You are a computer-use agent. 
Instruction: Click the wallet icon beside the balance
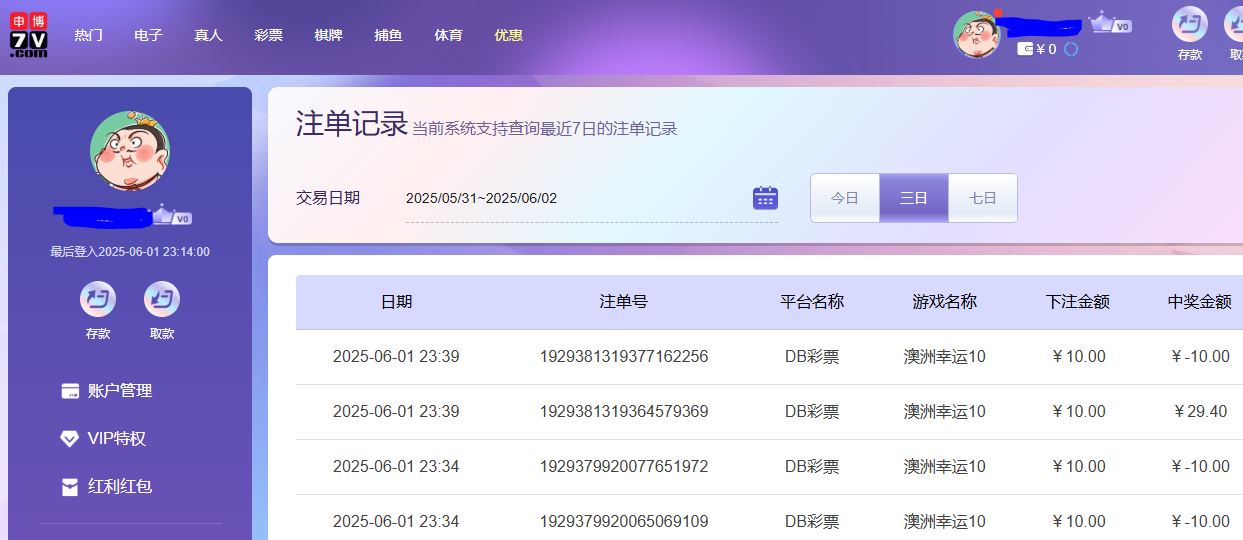coord(1025,49)
